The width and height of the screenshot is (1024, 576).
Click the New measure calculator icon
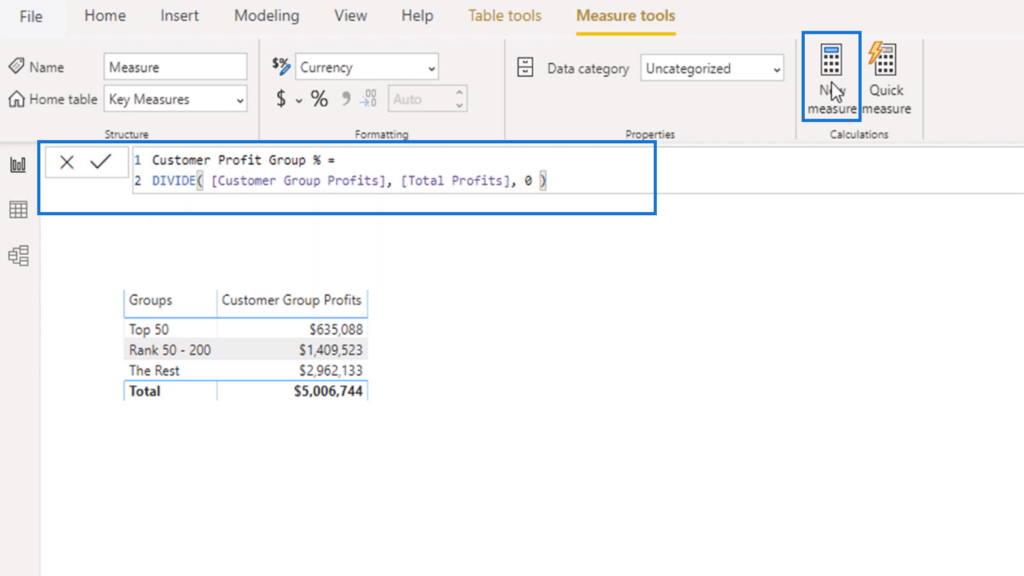coord(831,59)
